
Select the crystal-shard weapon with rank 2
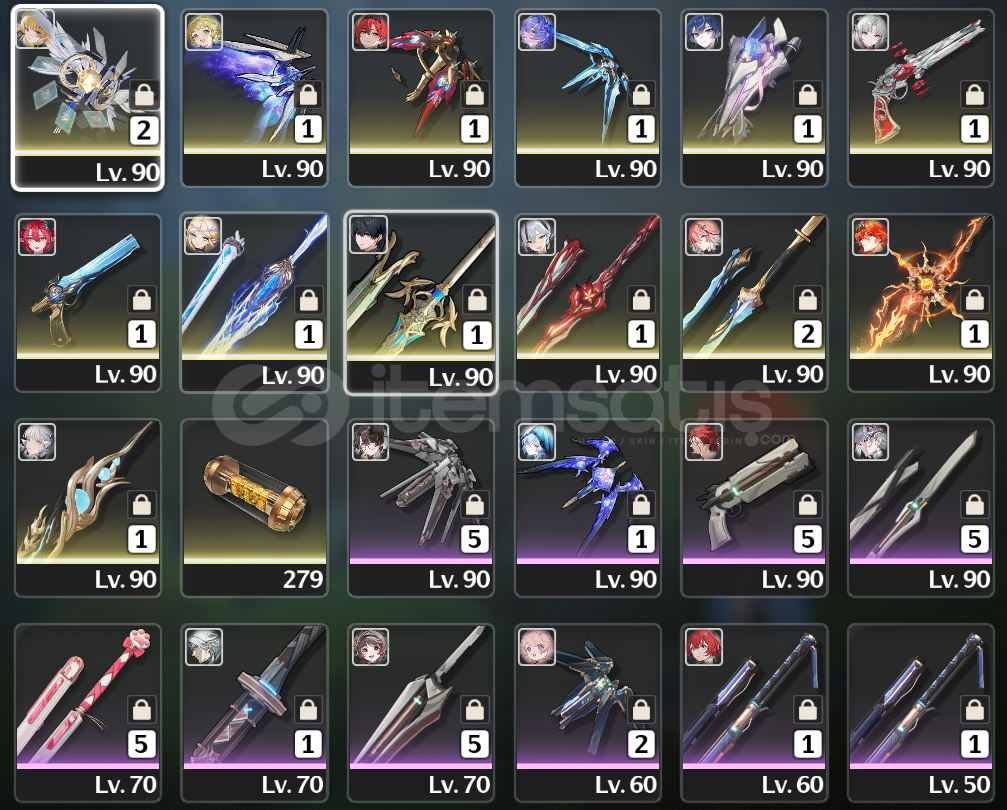pyautogui.click(x=87, y=98)
